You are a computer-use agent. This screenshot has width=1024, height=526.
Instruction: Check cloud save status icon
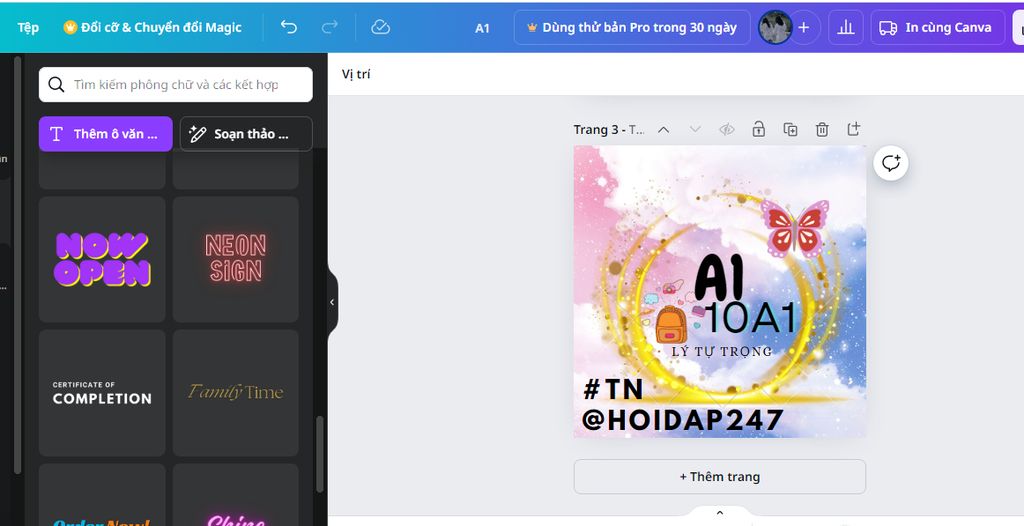tap(380, 27)
